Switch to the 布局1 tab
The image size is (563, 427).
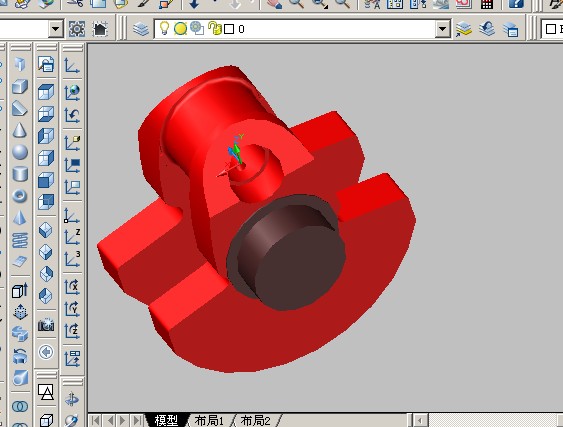click(x=209, y=420)
